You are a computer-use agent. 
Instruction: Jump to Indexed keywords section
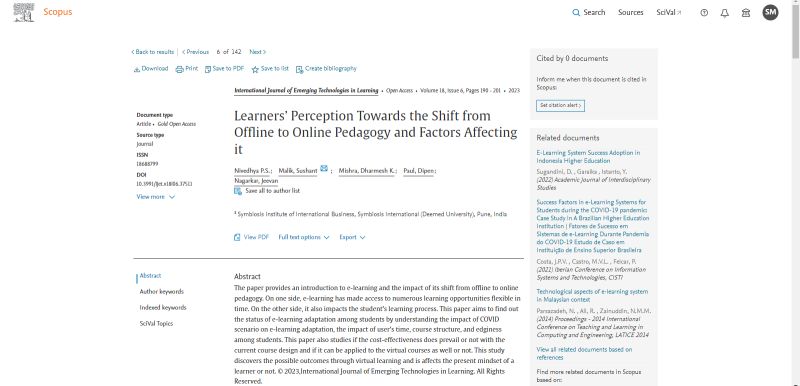click(x=163, y=307)
